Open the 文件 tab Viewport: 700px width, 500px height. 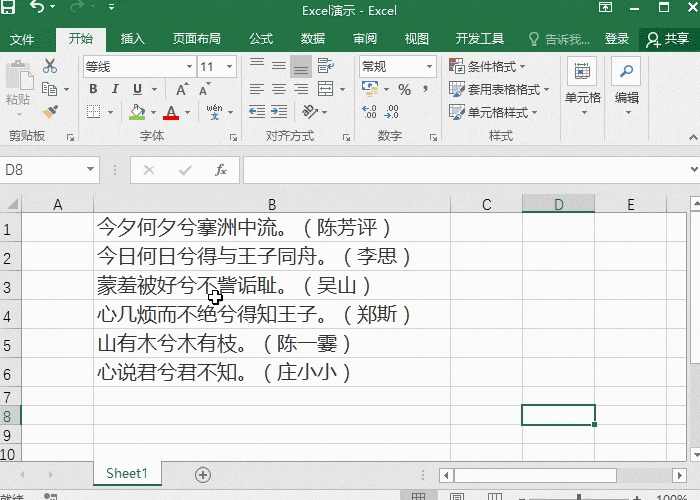[22, 39]
